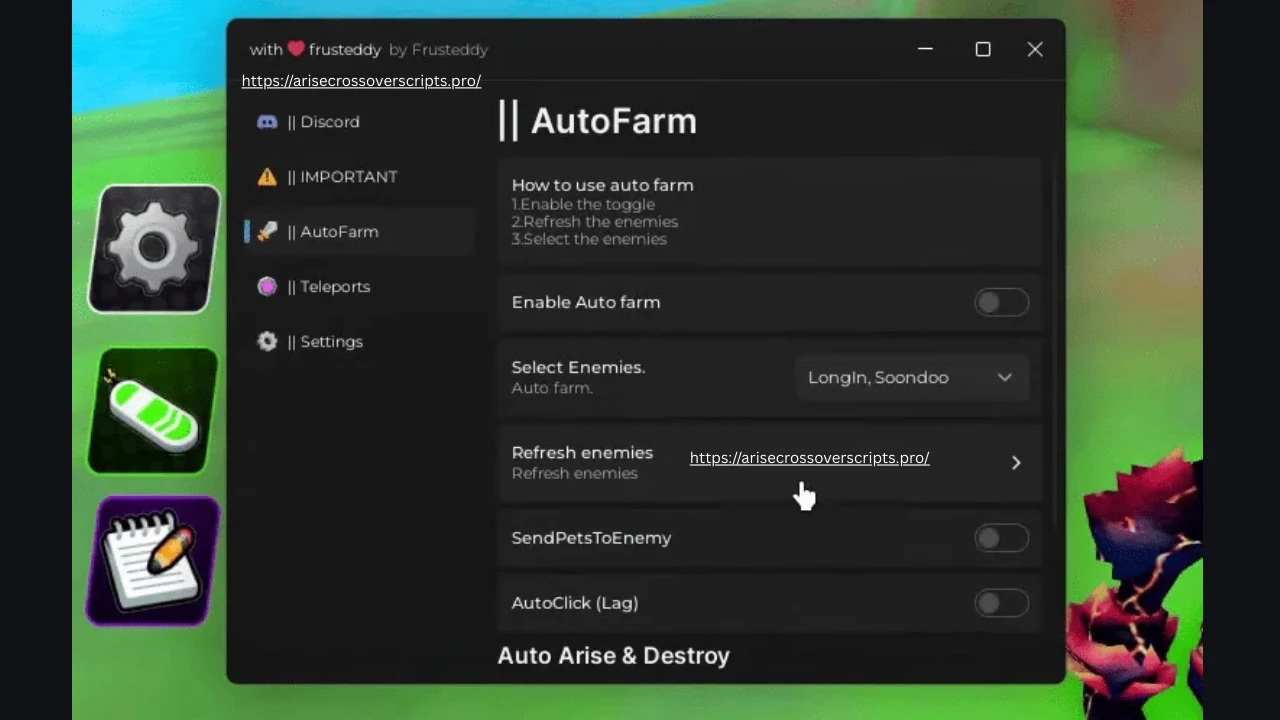The height and width of the screenshot is (720, 1280).
Task: Click the yellow warning triangle icon
Action: point(267,177)
